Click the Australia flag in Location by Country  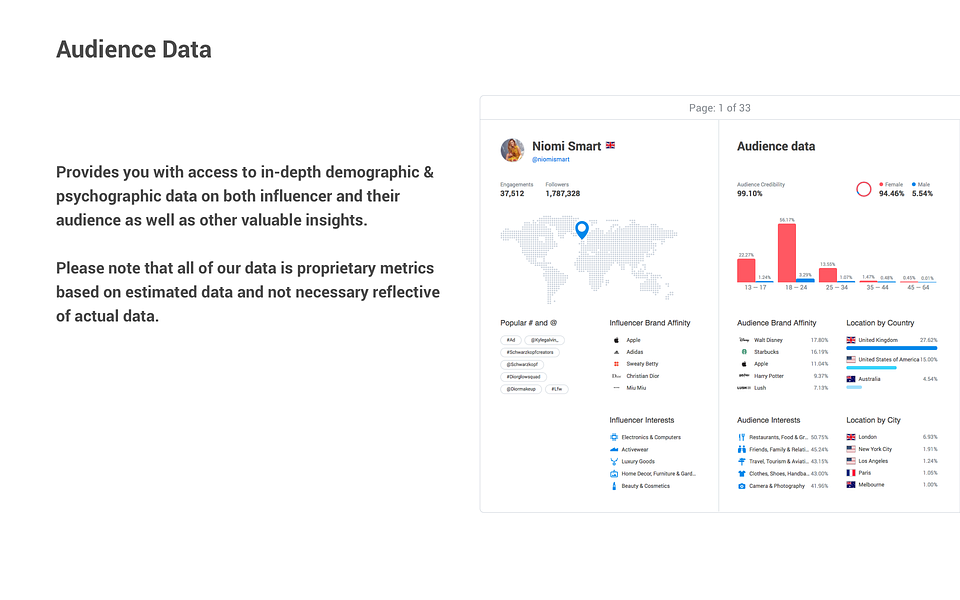point(851,380)
